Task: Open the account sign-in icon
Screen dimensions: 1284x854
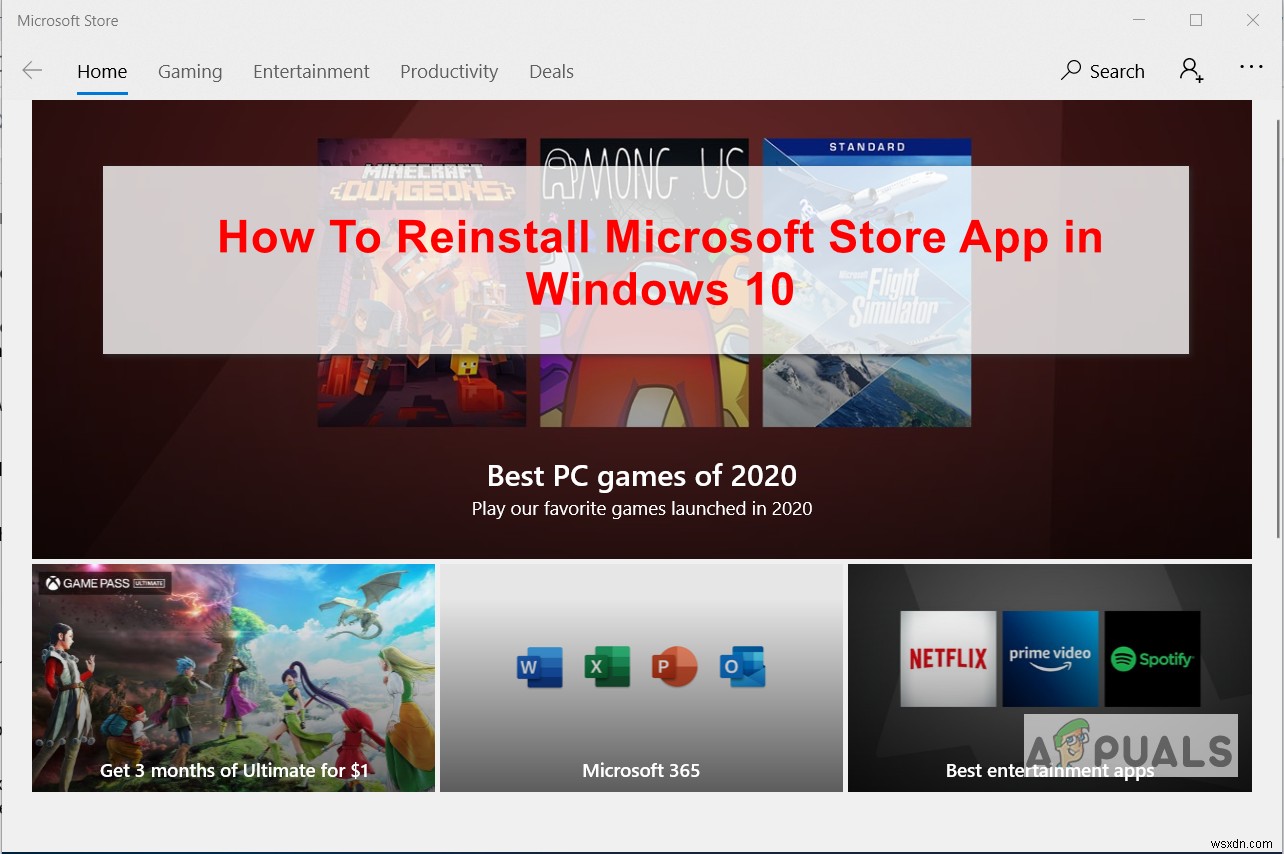Action: pos(1191,70)
